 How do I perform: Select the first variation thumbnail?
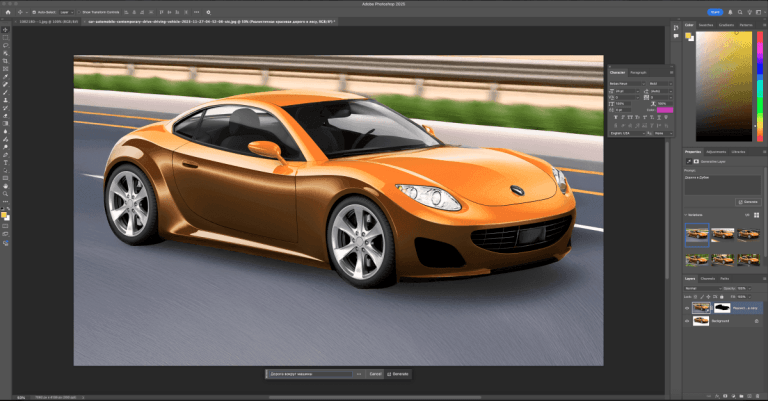pos(697,233)
